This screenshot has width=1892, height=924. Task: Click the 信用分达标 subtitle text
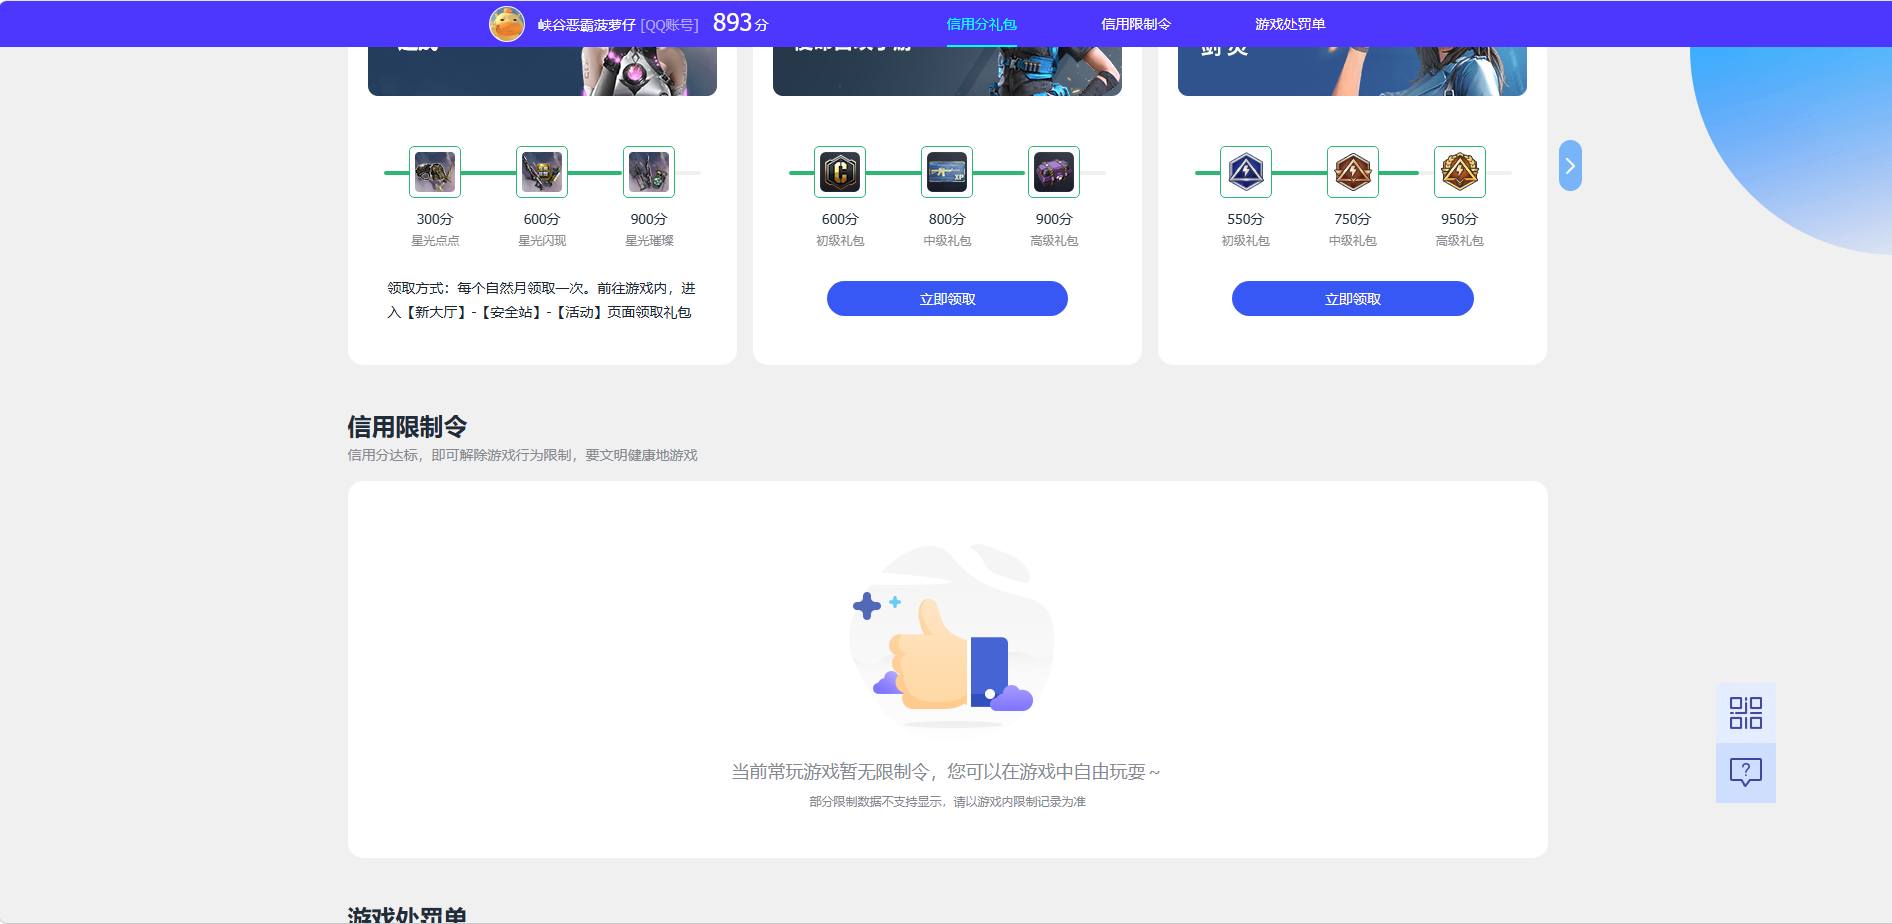(522, 455)
